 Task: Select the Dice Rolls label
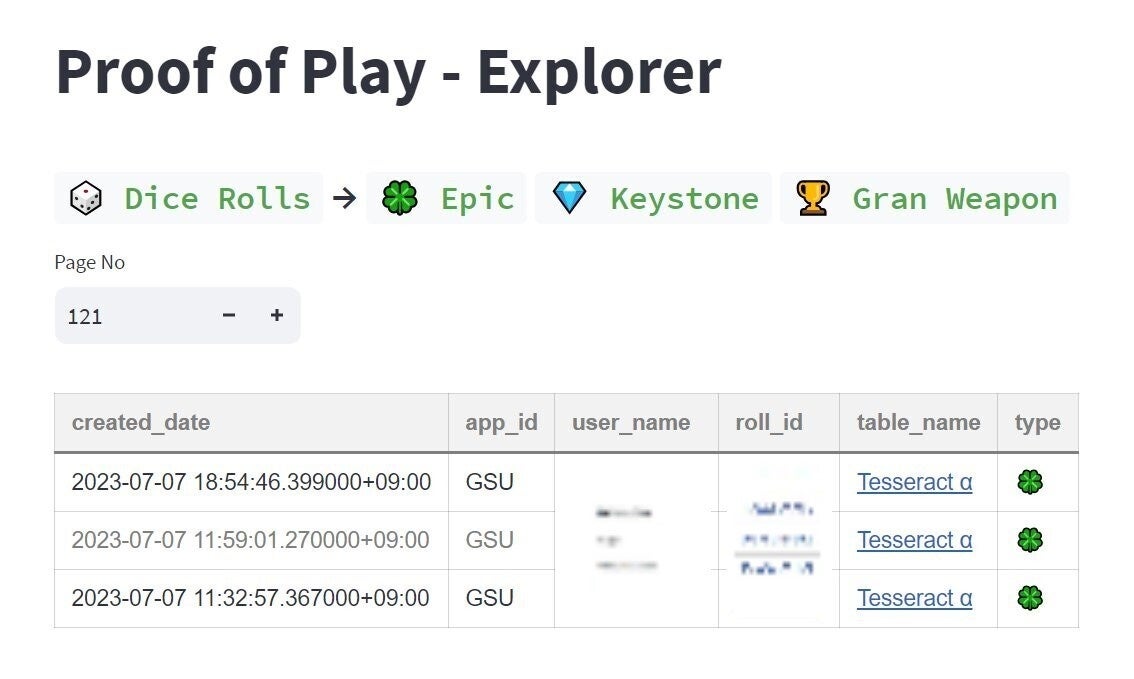coord(217,198)
